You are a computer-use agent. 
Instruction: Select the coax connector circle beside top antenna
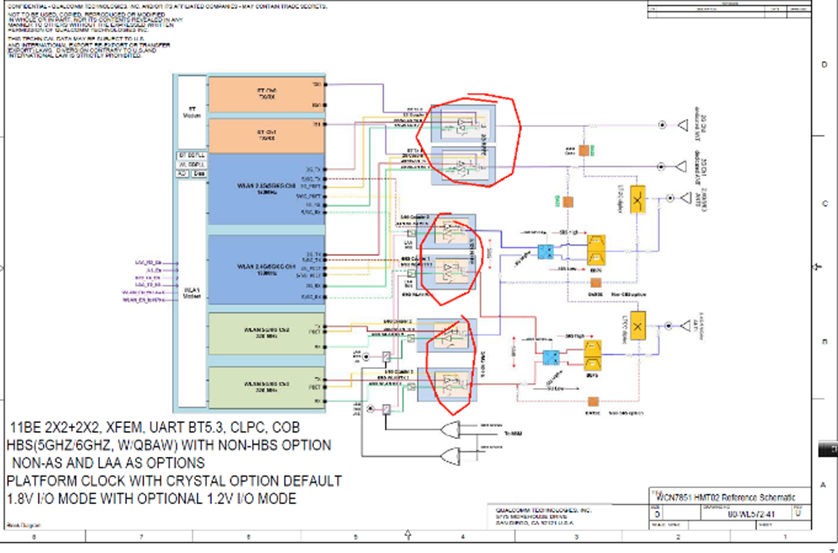pyautogui.click(x=662, y=125)
